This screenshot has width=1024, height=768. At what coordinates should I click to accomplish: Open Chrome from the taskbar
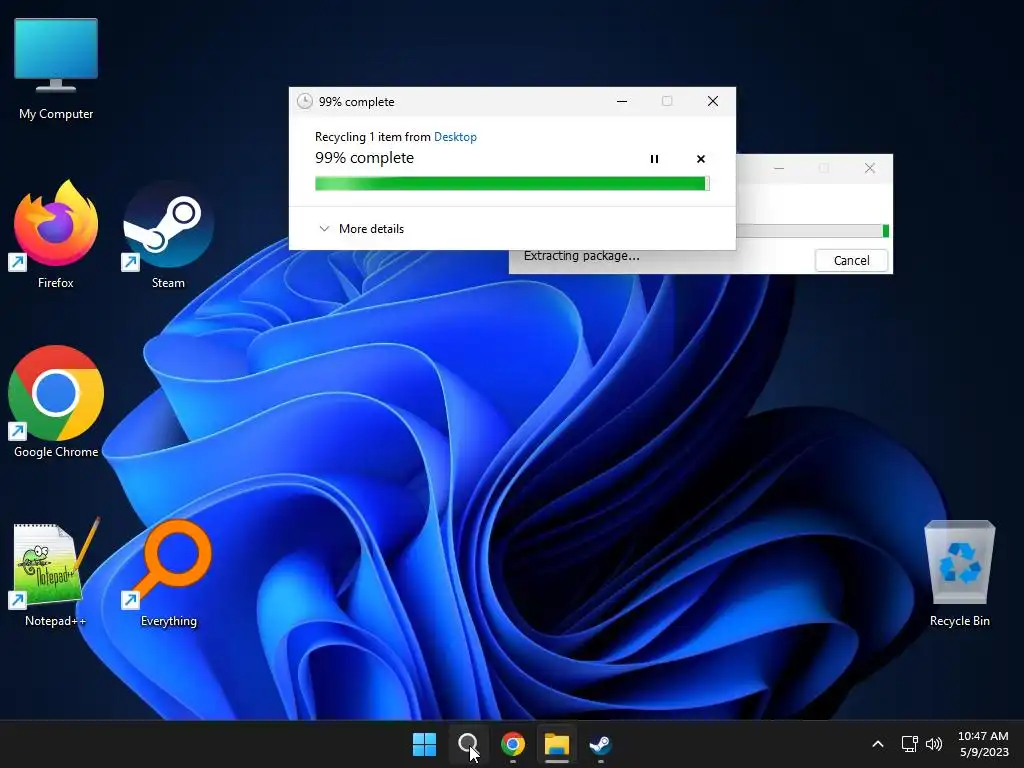tap(513, 744)
